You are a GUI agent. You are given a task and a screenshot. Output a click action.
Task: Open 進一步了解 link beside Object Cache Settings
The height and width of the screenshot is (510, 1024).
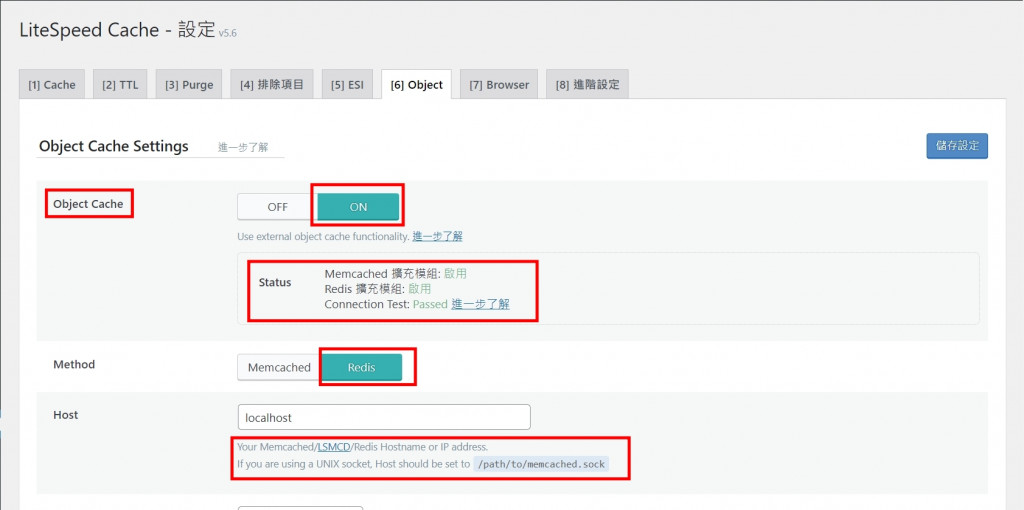click(x=243, y=147)
